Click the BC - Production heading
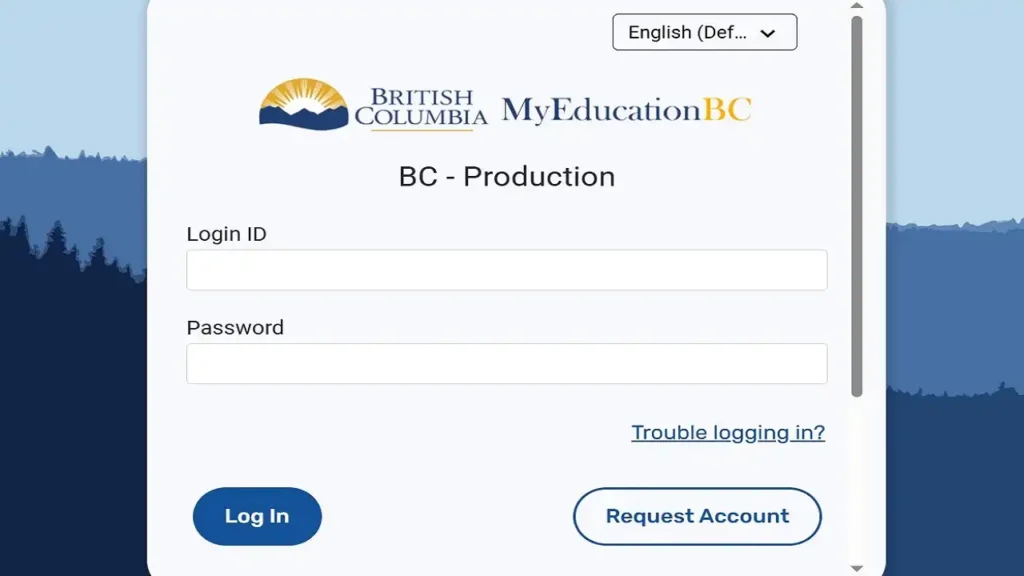 [506, 176]
